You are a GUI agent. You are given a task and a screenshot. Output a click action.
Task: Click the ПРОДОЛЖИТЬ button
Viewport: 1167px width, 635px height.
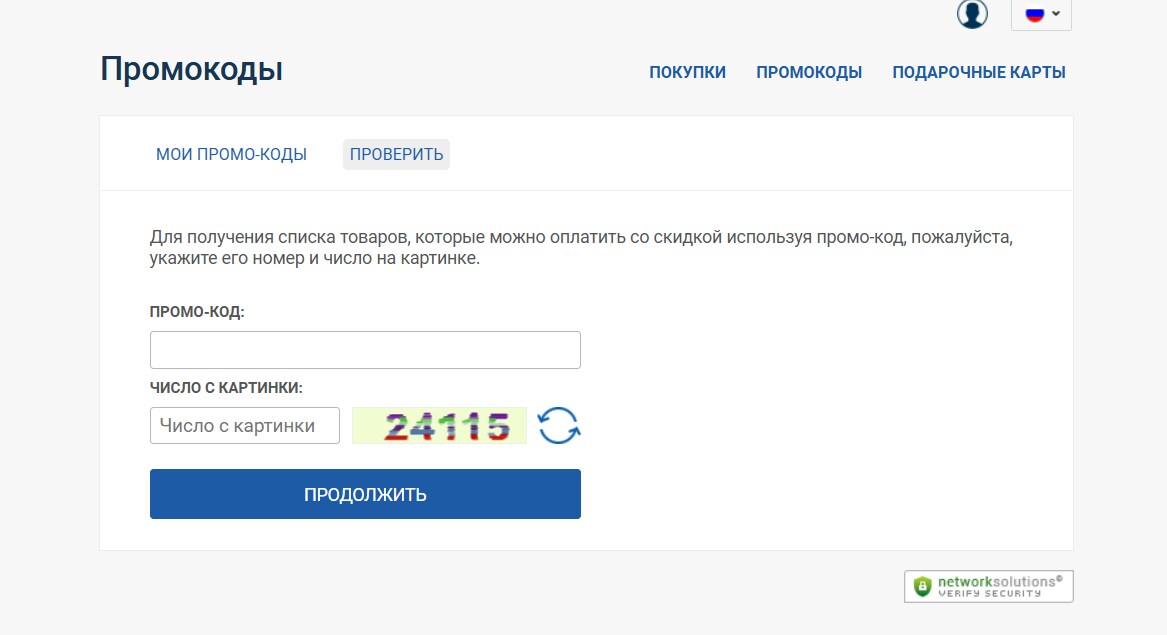(365, 494)
